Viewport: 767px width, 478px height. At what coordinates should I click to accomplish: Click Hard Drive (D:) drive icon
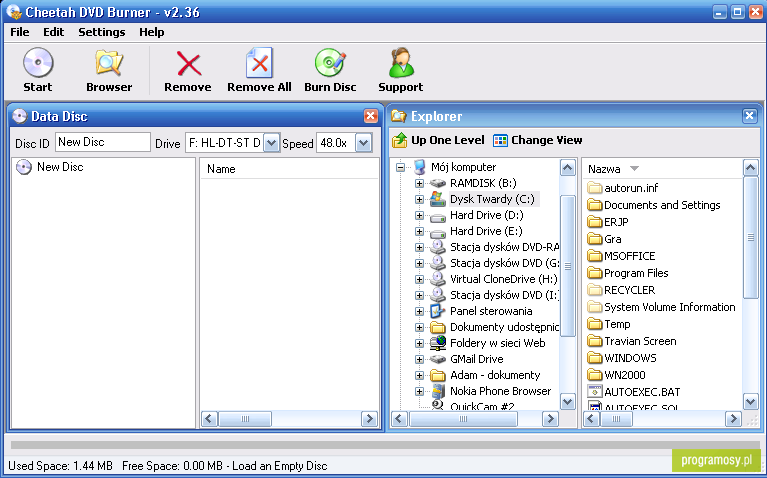click(438, 216)
